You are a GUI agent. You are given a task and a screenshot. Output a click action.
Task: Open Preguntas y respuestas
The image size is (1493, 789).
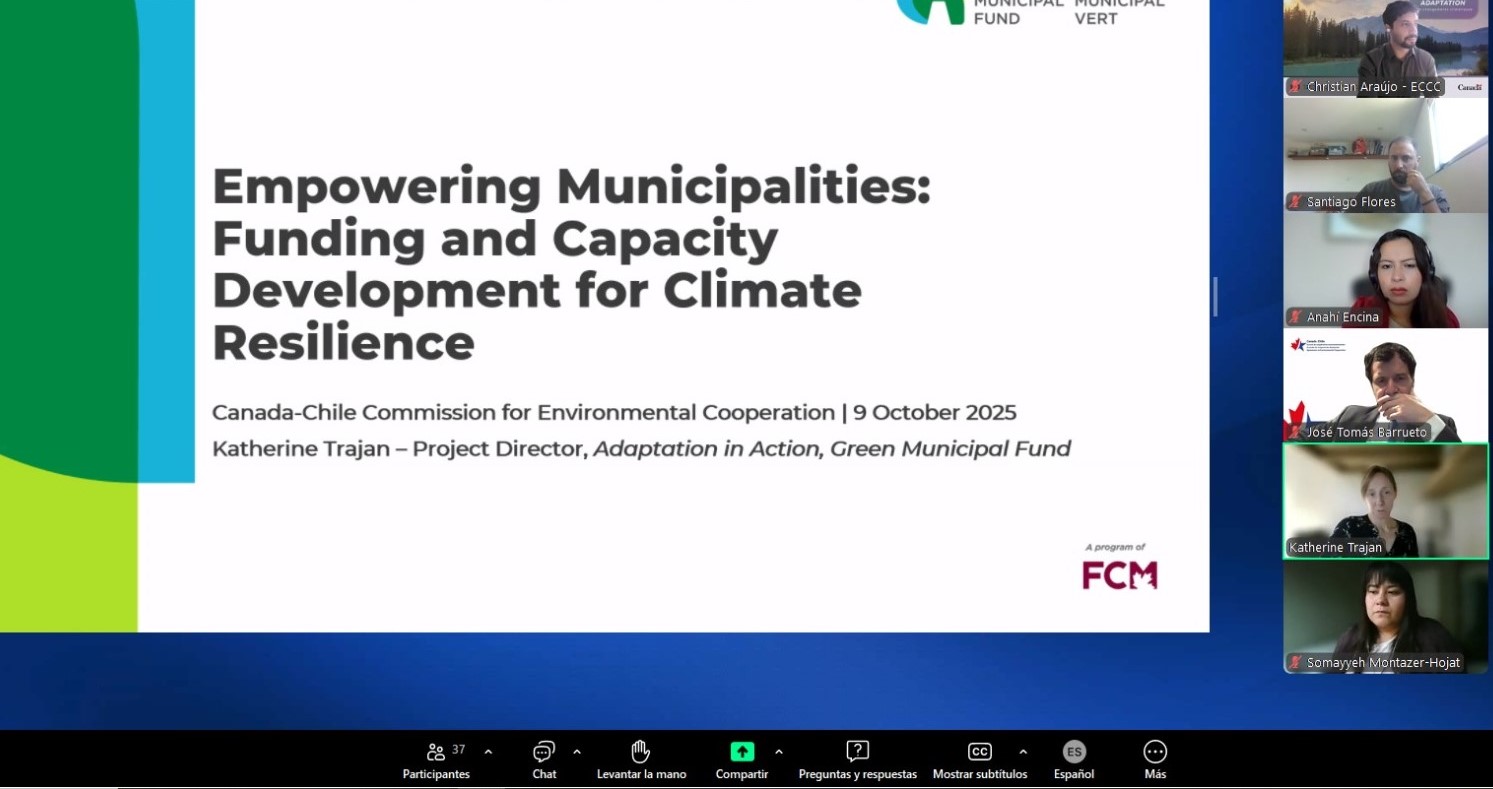click(x=857, y=752)
